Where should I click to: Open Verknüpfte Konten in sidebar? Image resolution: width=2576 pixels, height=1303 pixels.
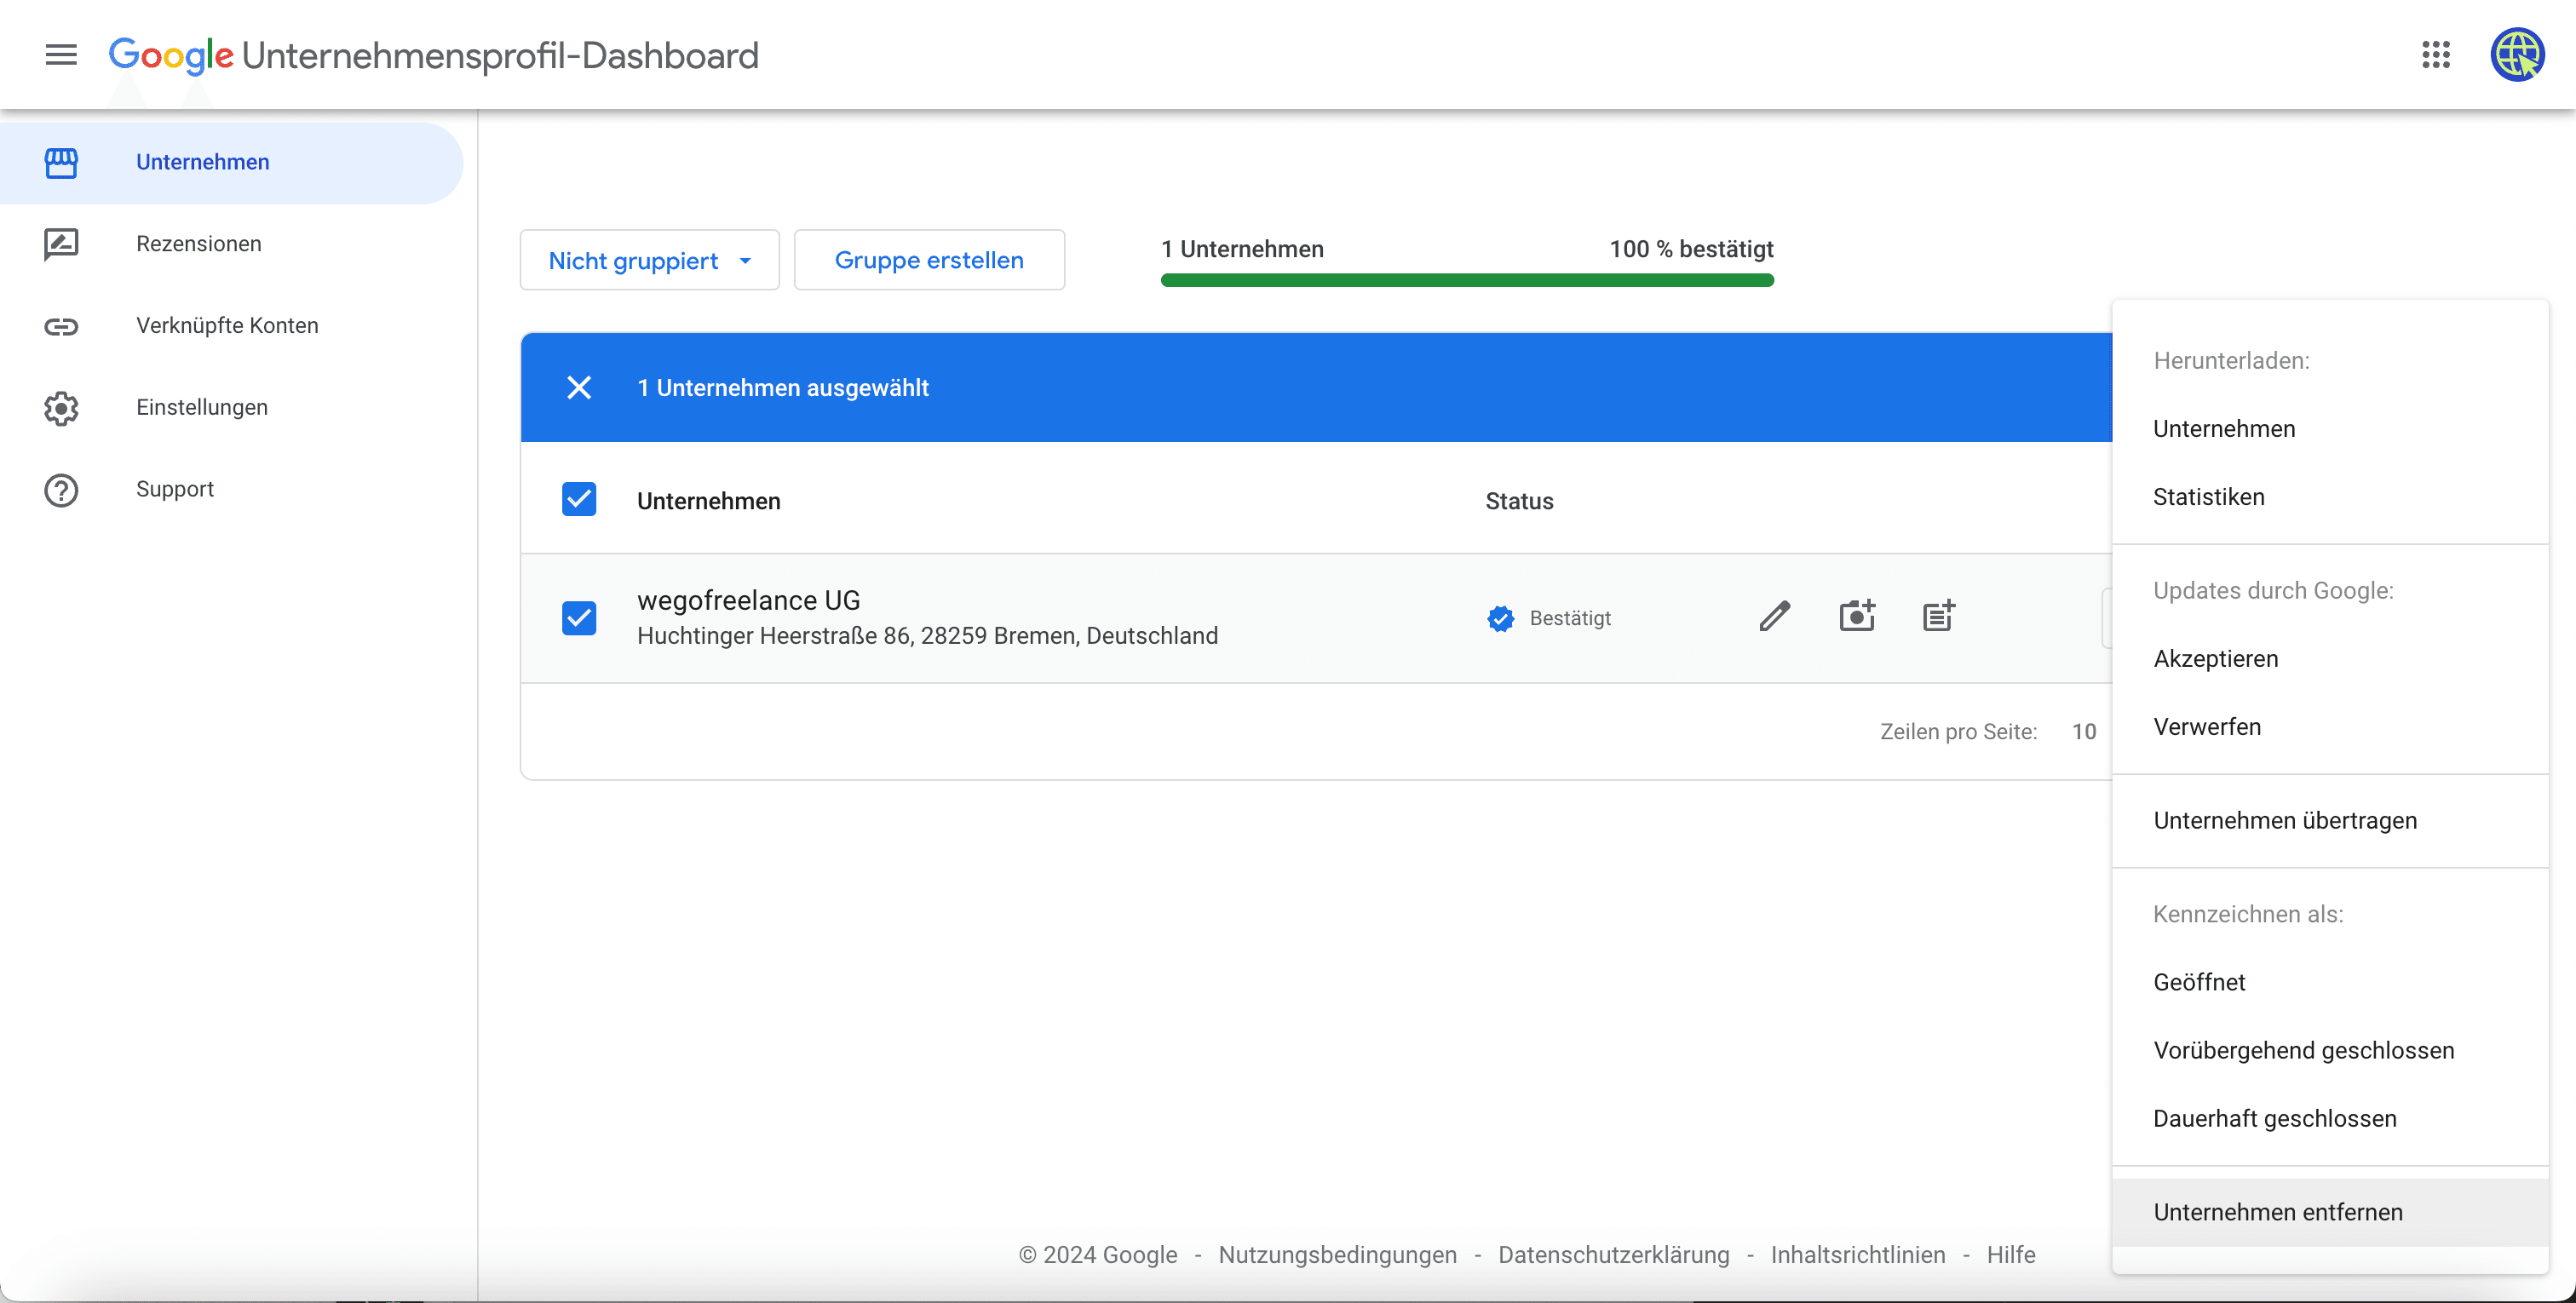click(232, 326)
